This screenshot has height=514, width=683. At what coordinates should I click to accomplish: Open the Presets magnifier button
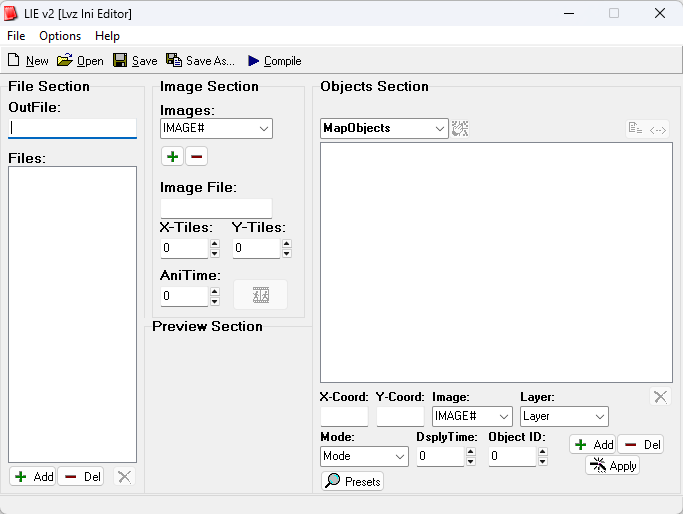click(x=352, y=481)
